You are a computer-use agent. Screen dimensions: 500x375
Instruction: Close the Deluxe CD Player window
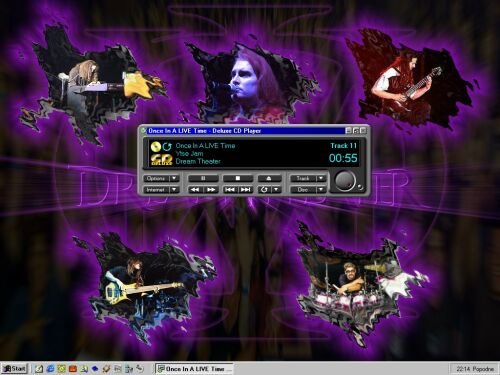[363, 131]
